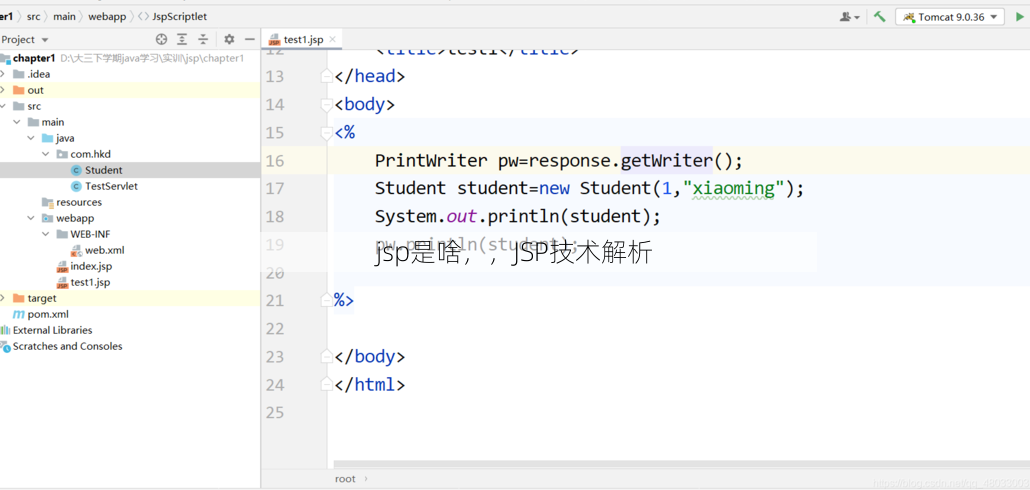
Task: Collapse the com.hkd package arrow
Action: [x=45, y=154]
